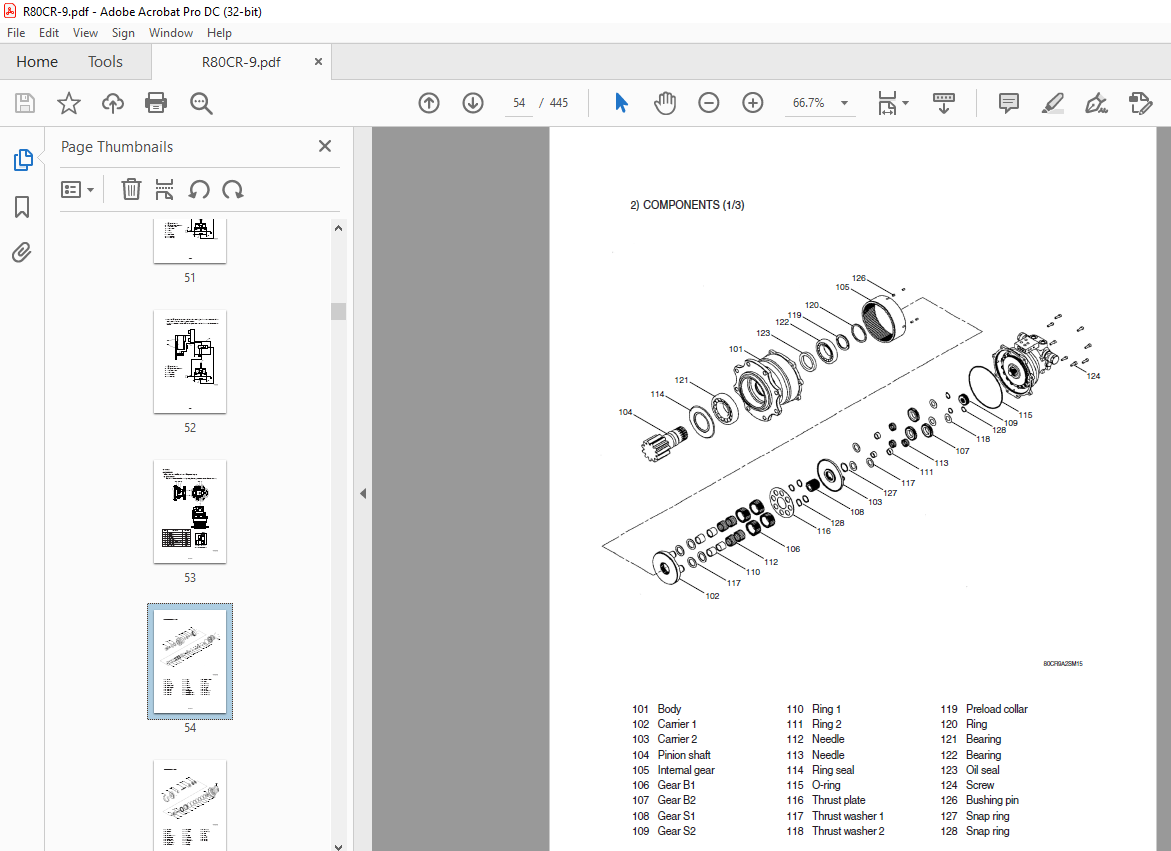Open the Find text search tool
Screen dimensions: 1171x851
coord(201,103)
